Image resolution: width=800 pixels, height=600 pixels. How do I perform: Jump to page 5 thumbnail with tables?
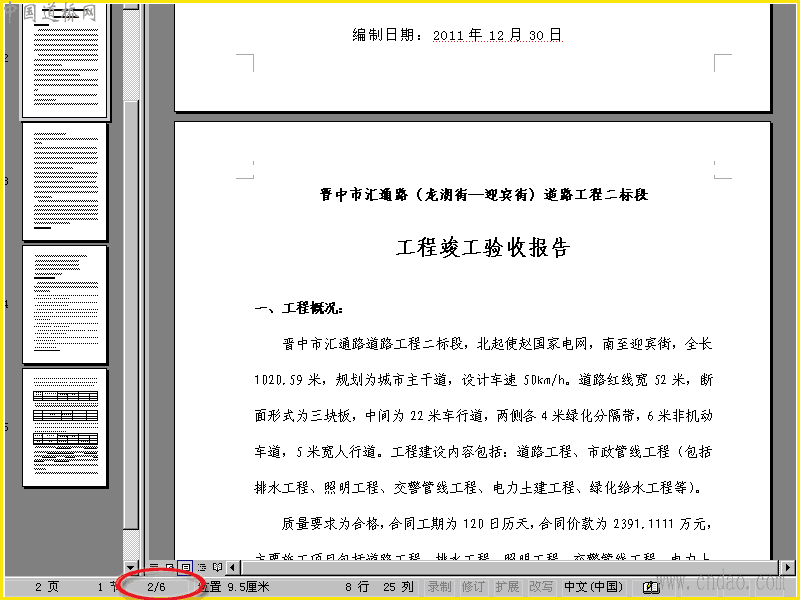(65, 428)
